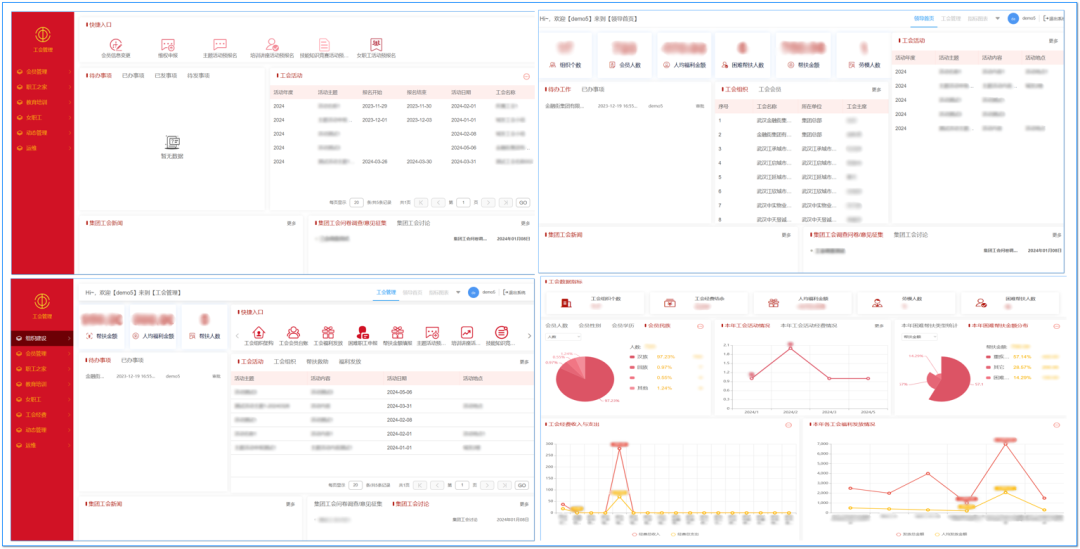Click the 会员人数 statistic card
1080x549 pixels.
[625, 54]
